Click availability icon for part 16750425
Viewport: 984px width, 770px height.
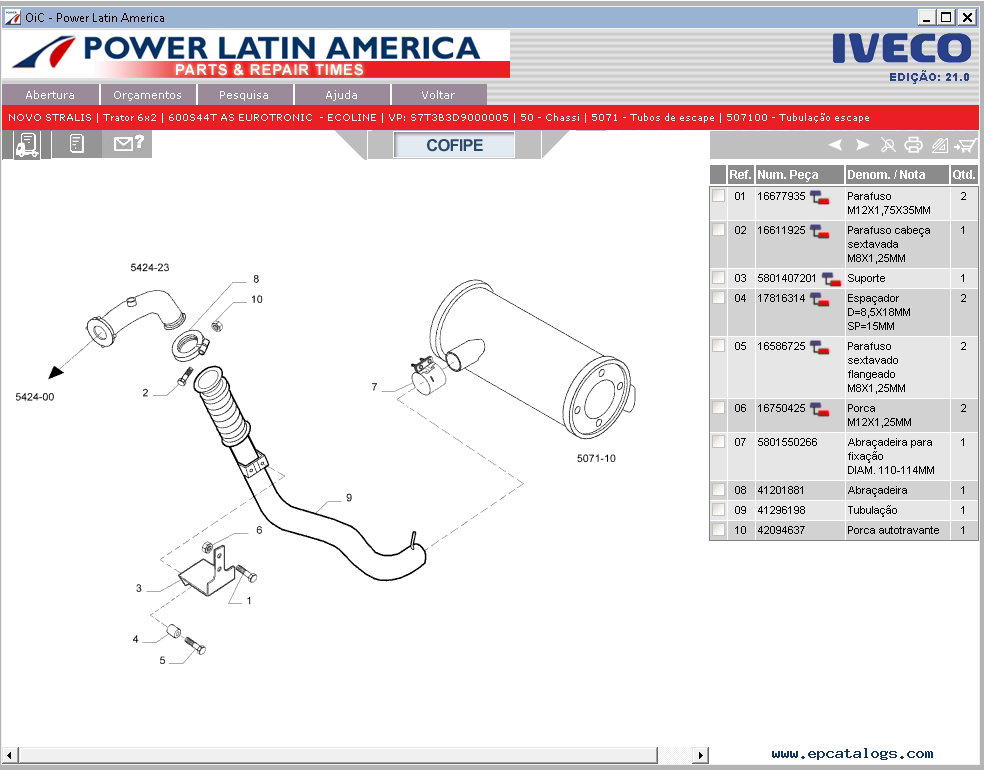pyautogui.click(x=819, y=409)
